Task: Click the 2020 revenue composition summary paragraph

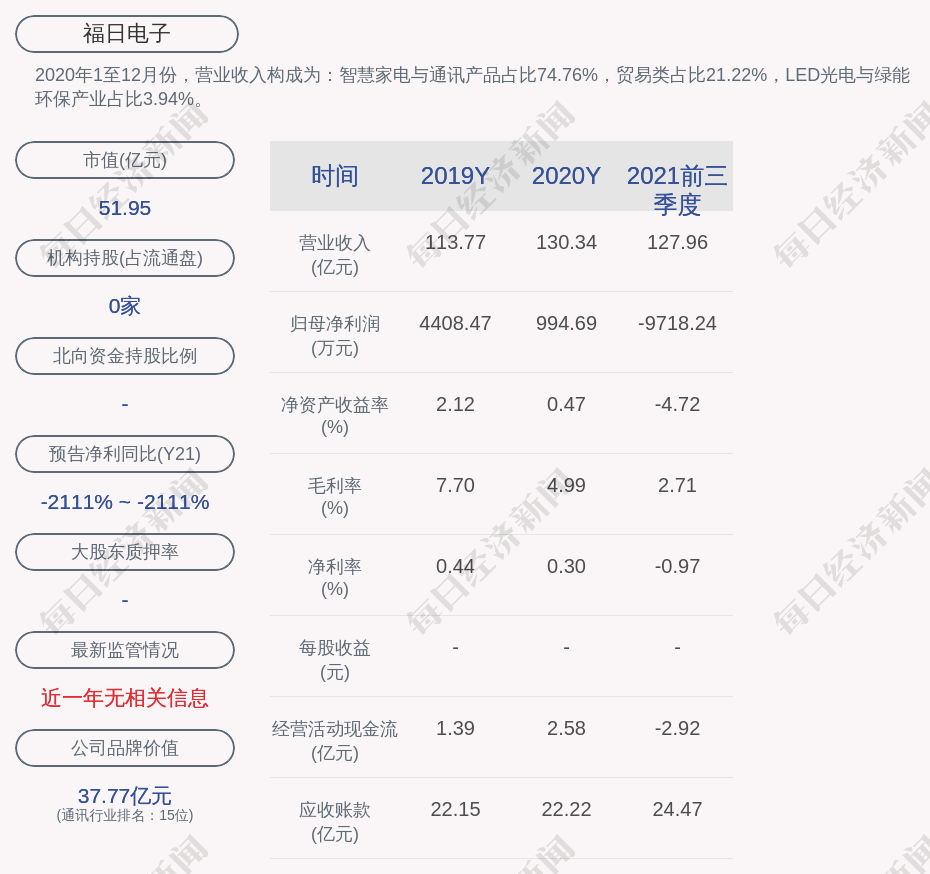Action: click(x=472, y=87)
